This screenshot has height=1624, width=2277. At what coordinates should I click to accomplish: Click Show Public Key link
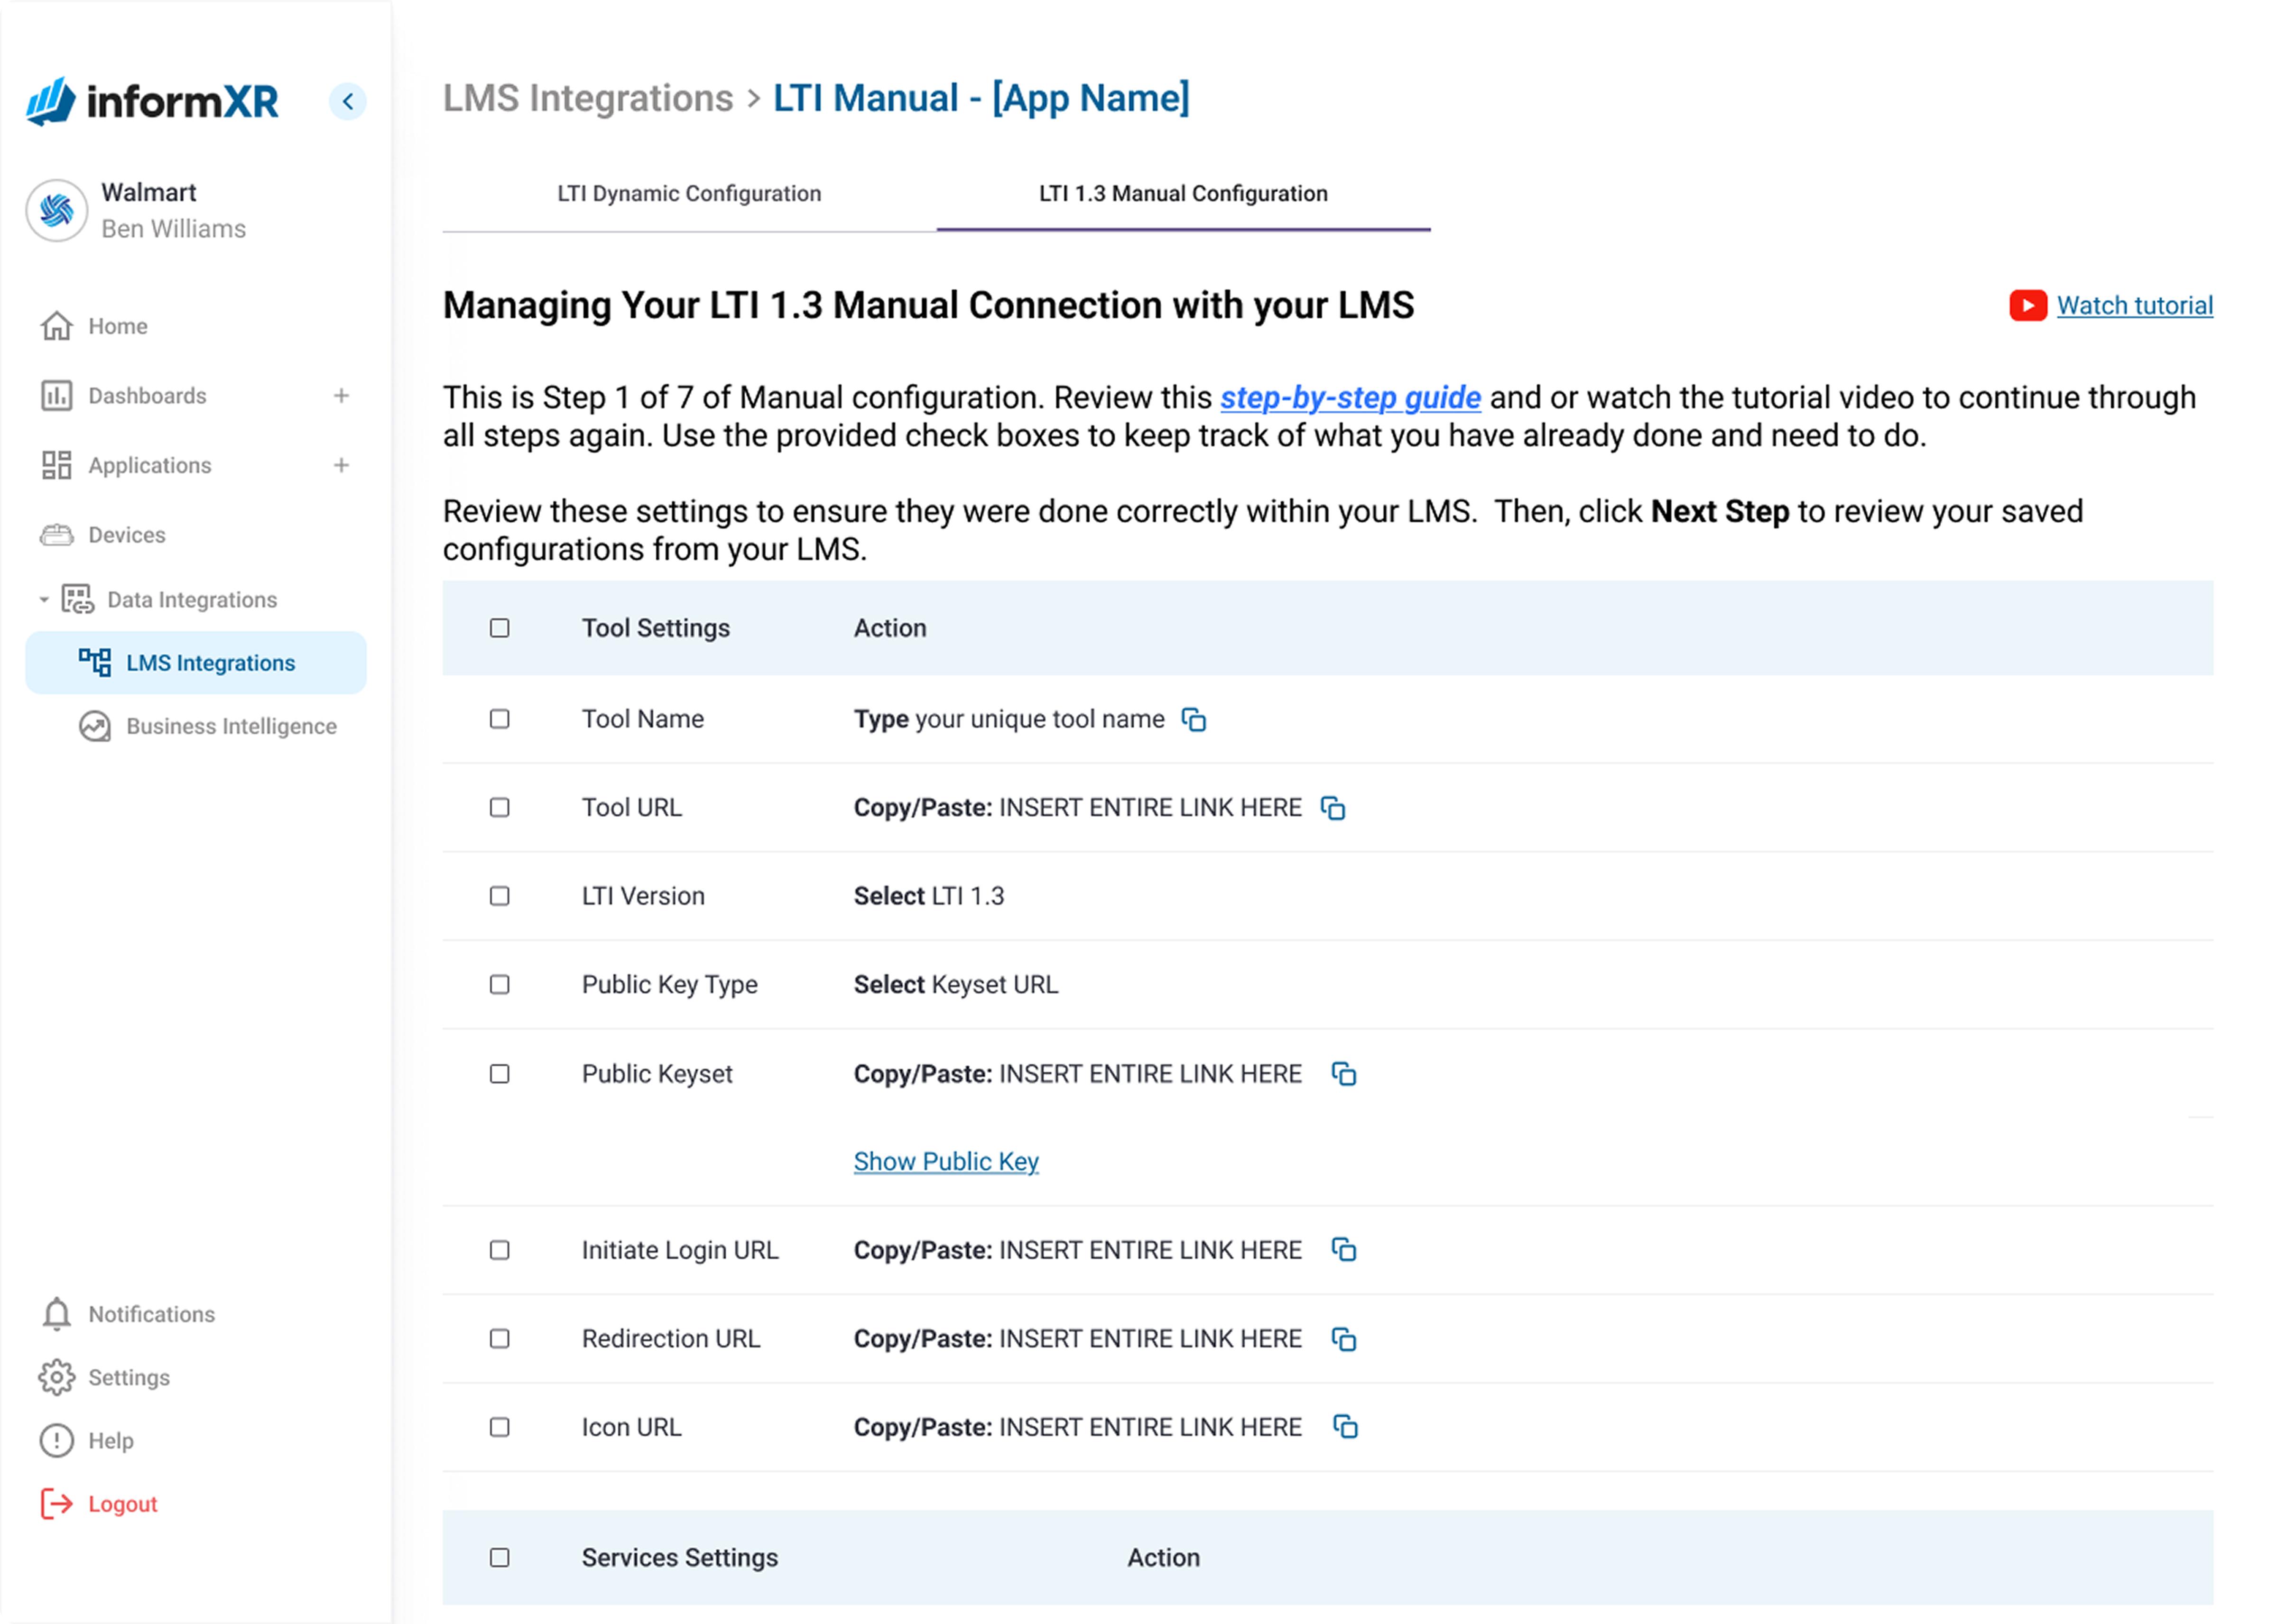pos(946,1162)
